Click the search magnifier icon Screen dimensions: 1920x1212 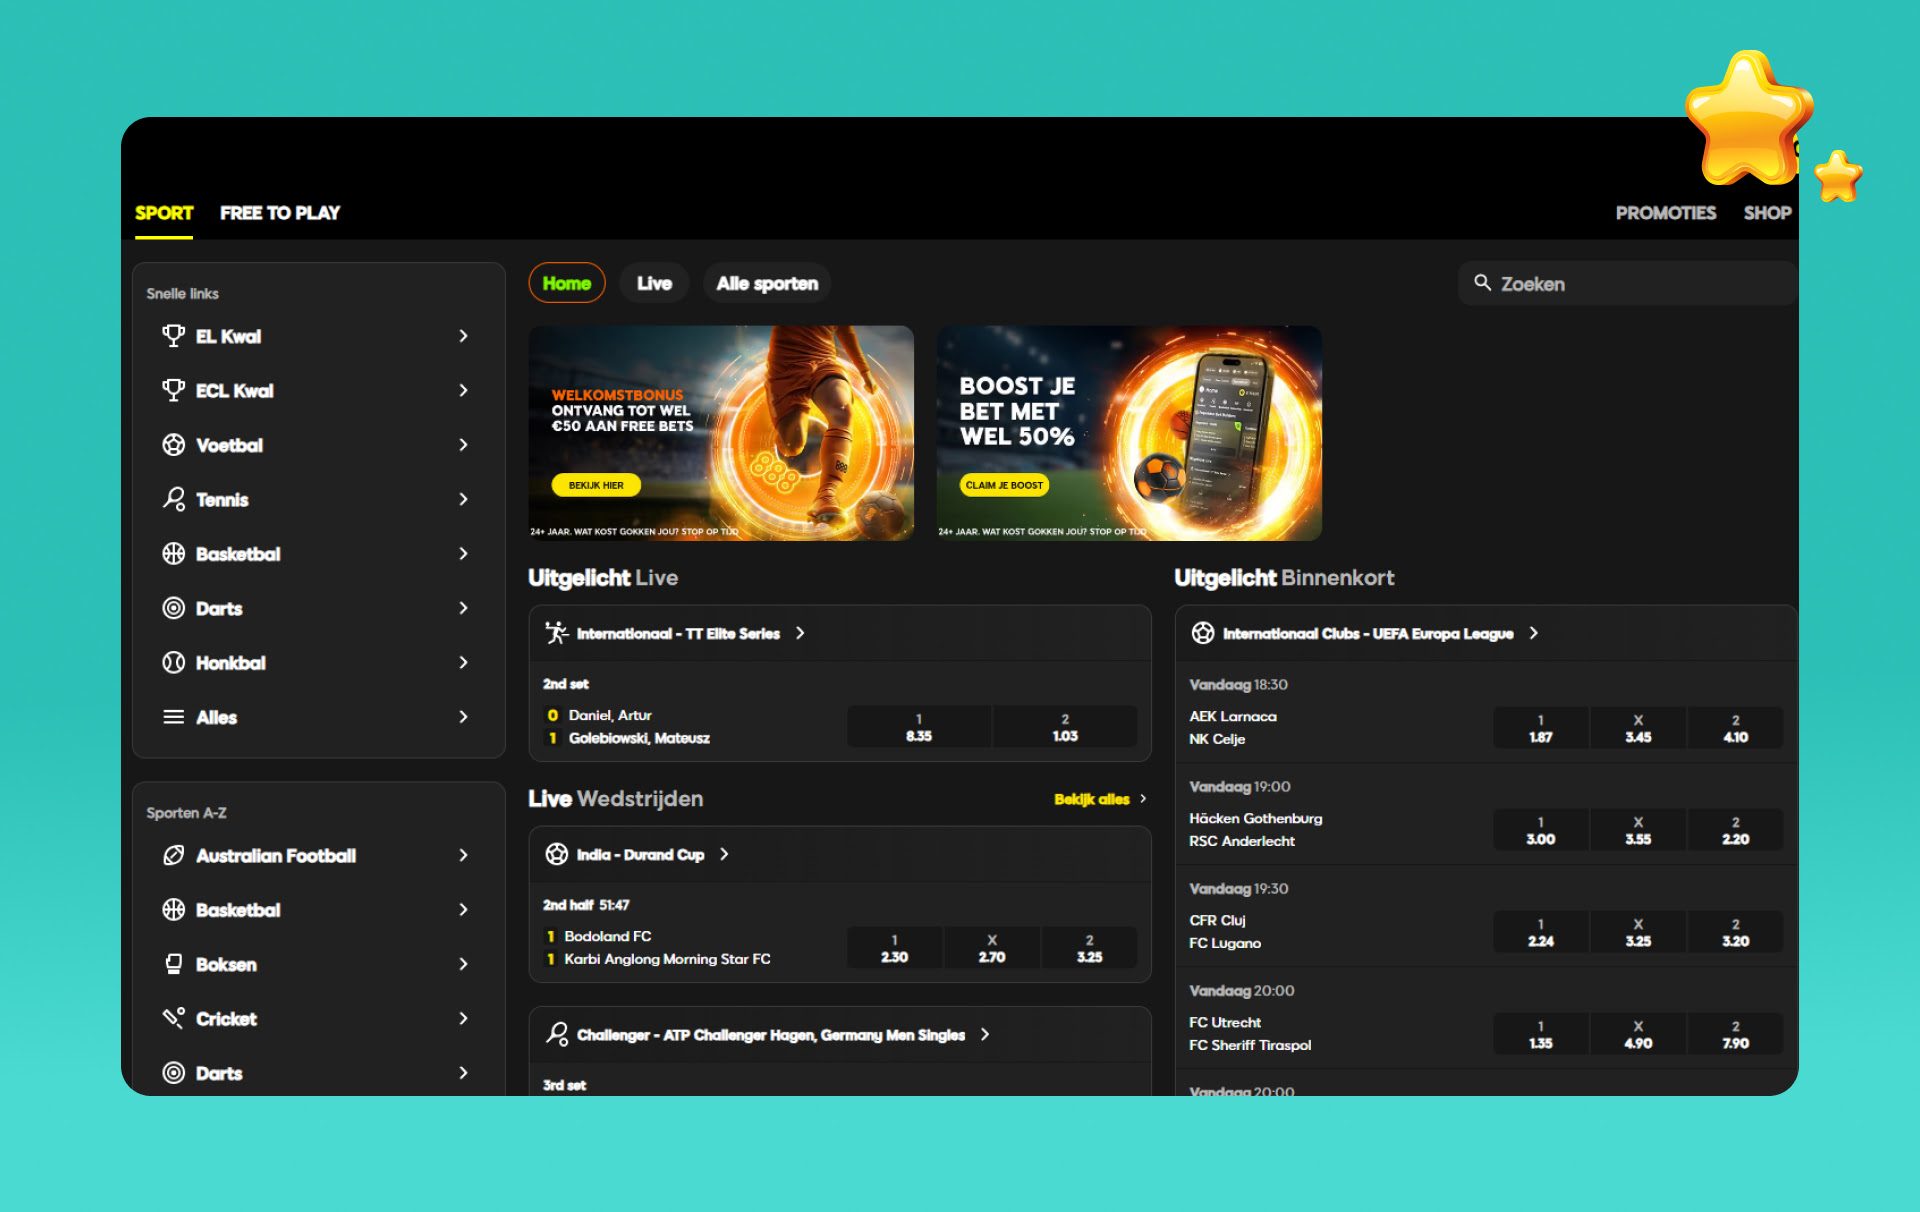point(1482,283)
